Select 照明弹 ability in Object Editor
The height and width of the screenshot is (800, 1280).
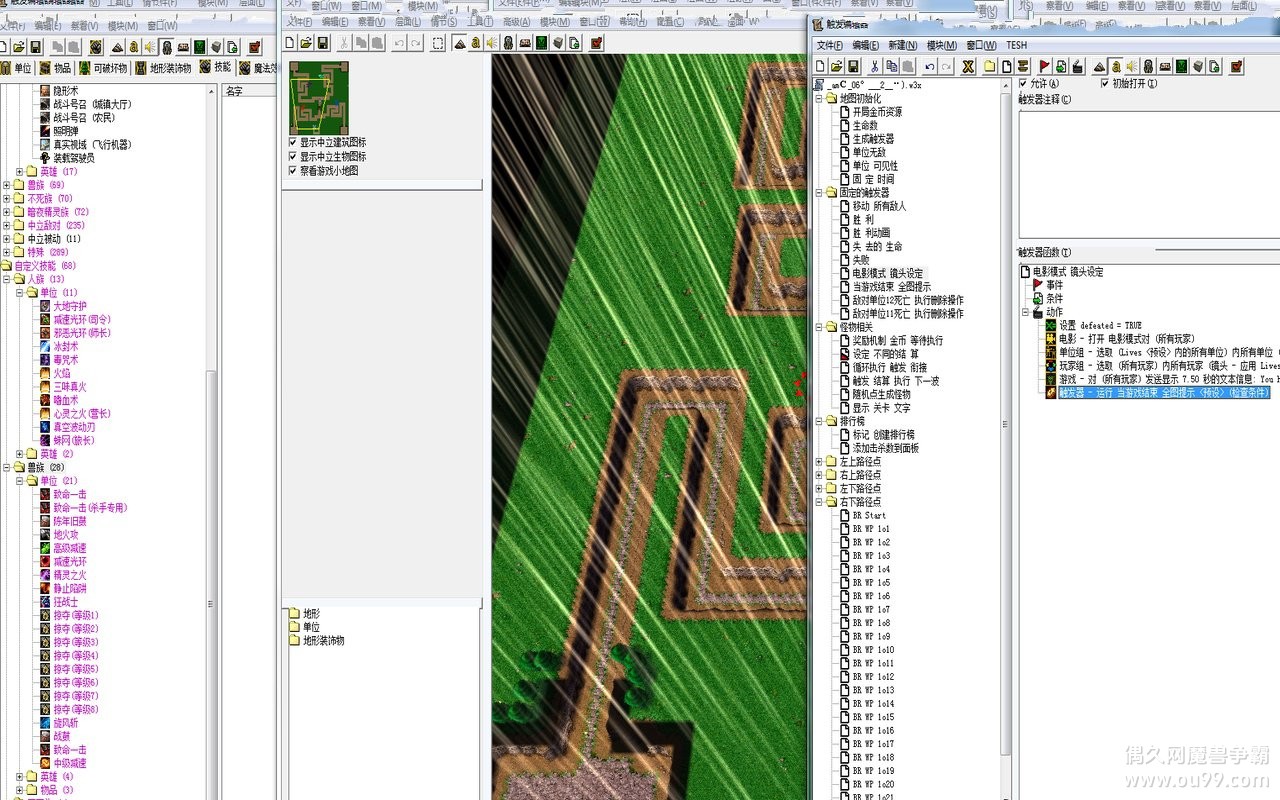pos(65,131)
